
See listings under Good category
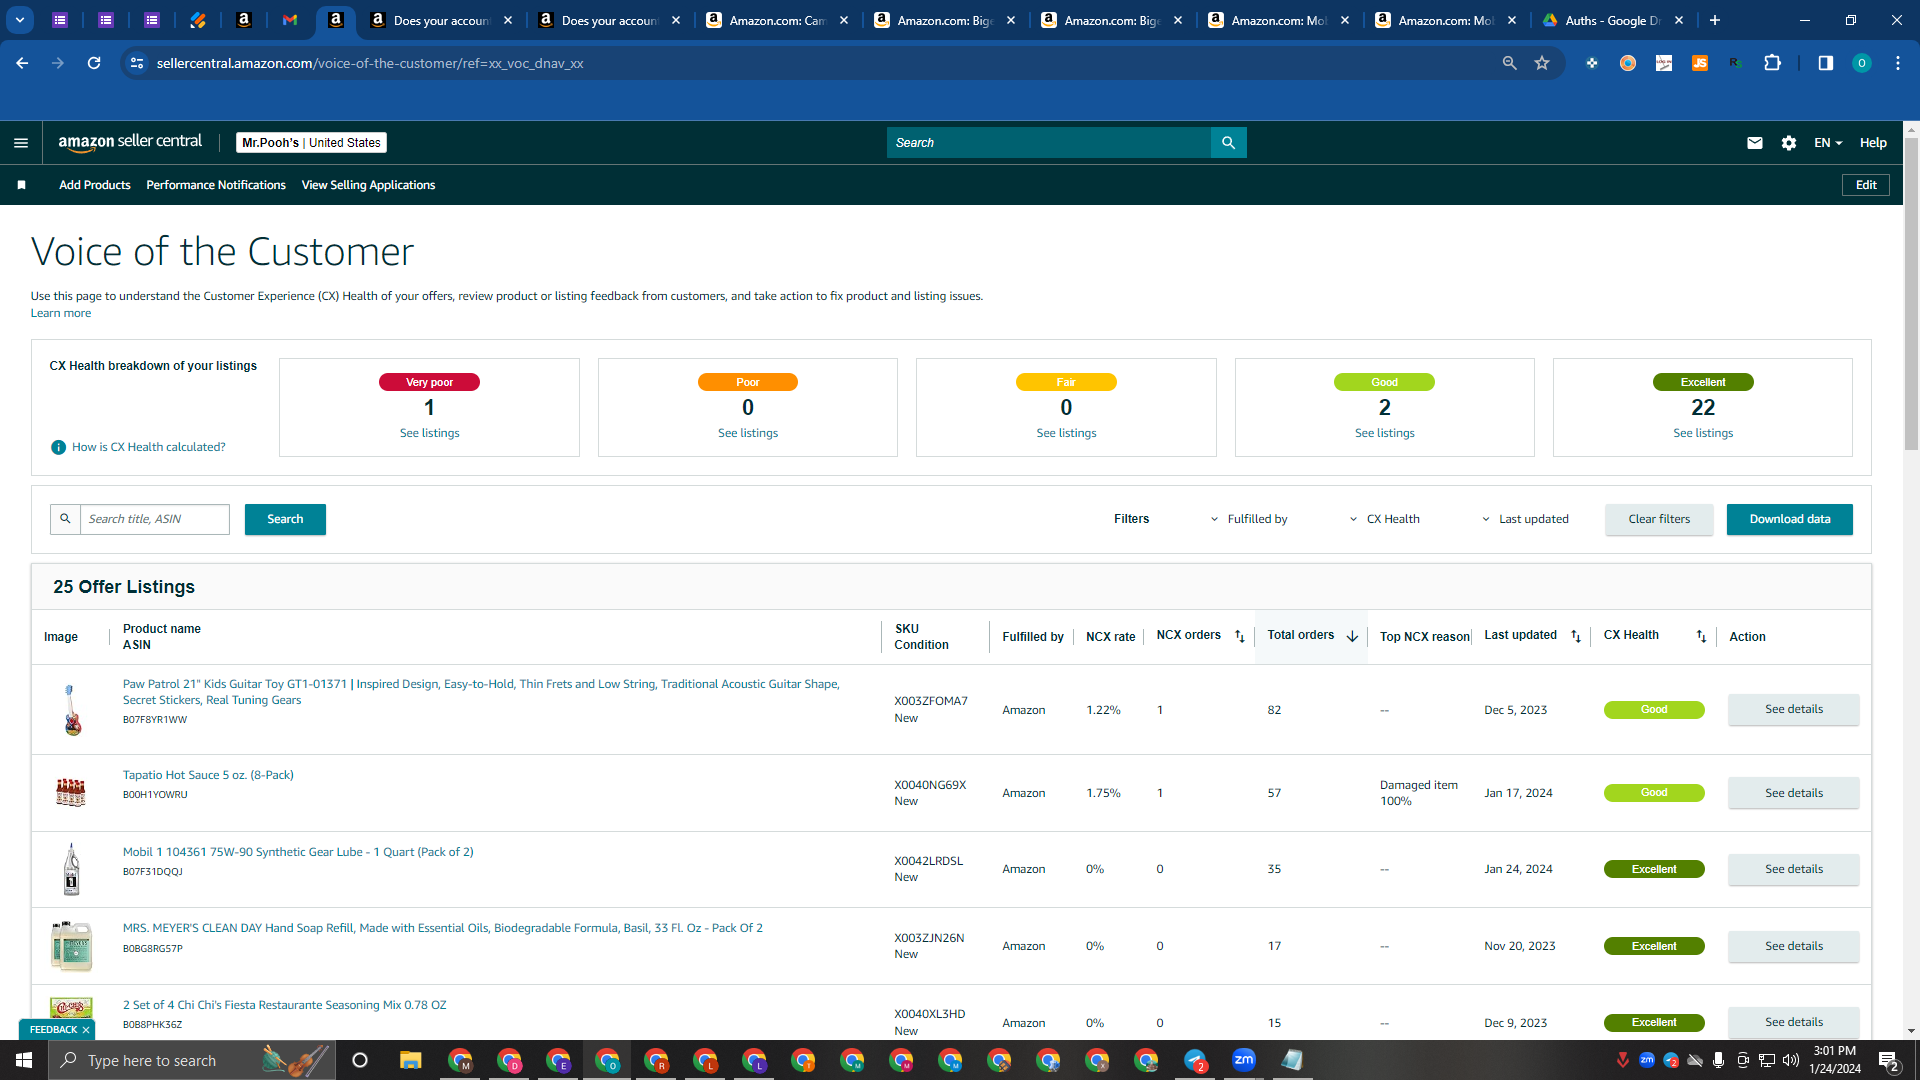pos(1385,433)
